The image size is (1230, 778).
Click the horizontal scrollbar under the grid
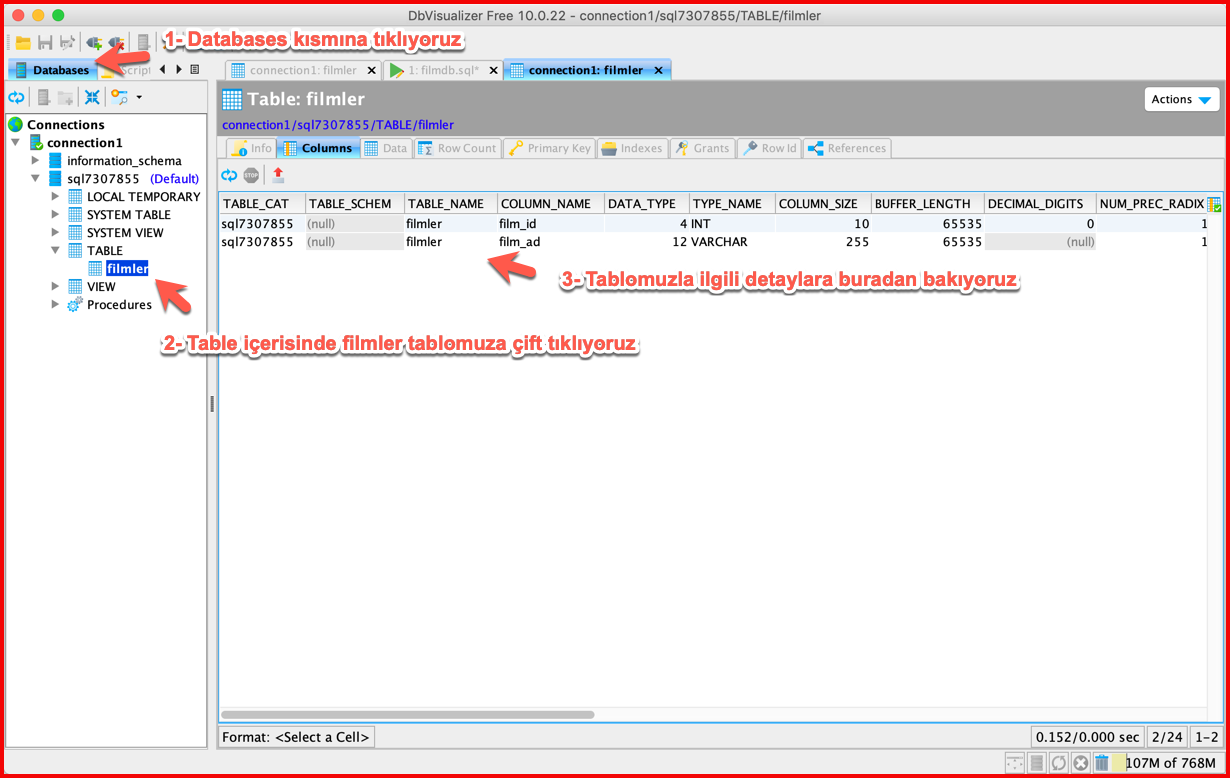[408, 715]
